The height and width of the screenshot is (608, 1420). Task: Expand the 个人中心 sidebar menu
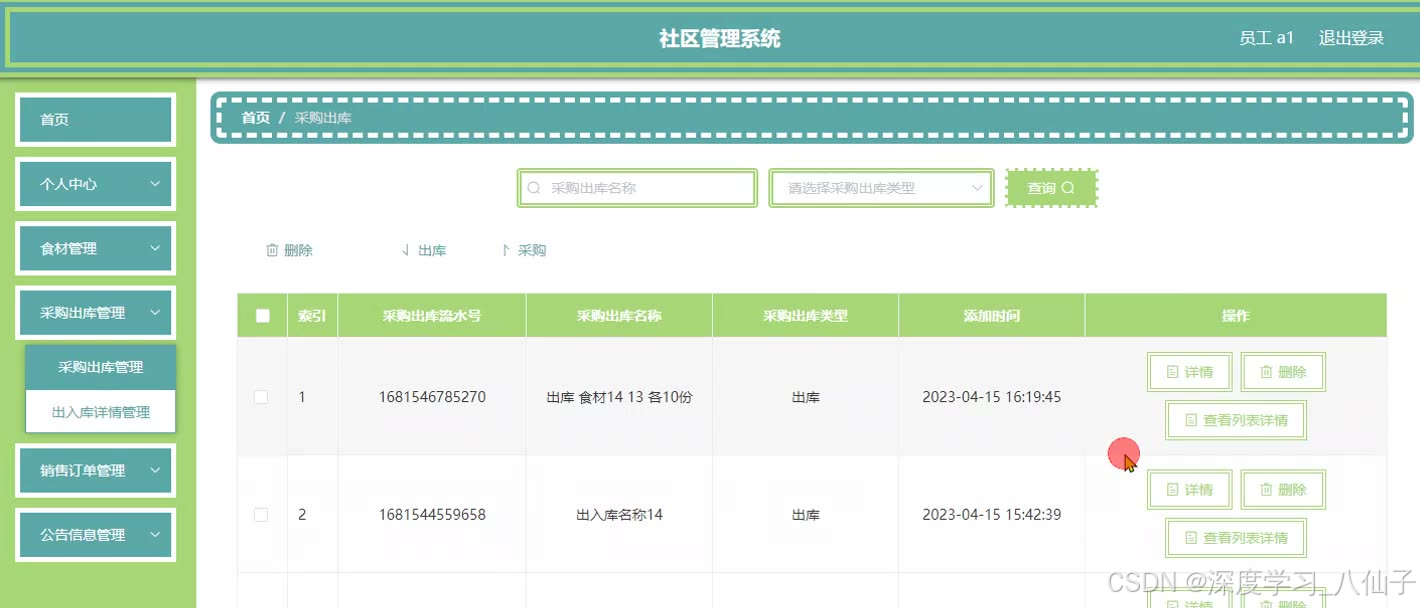click(x=95, y=184)
